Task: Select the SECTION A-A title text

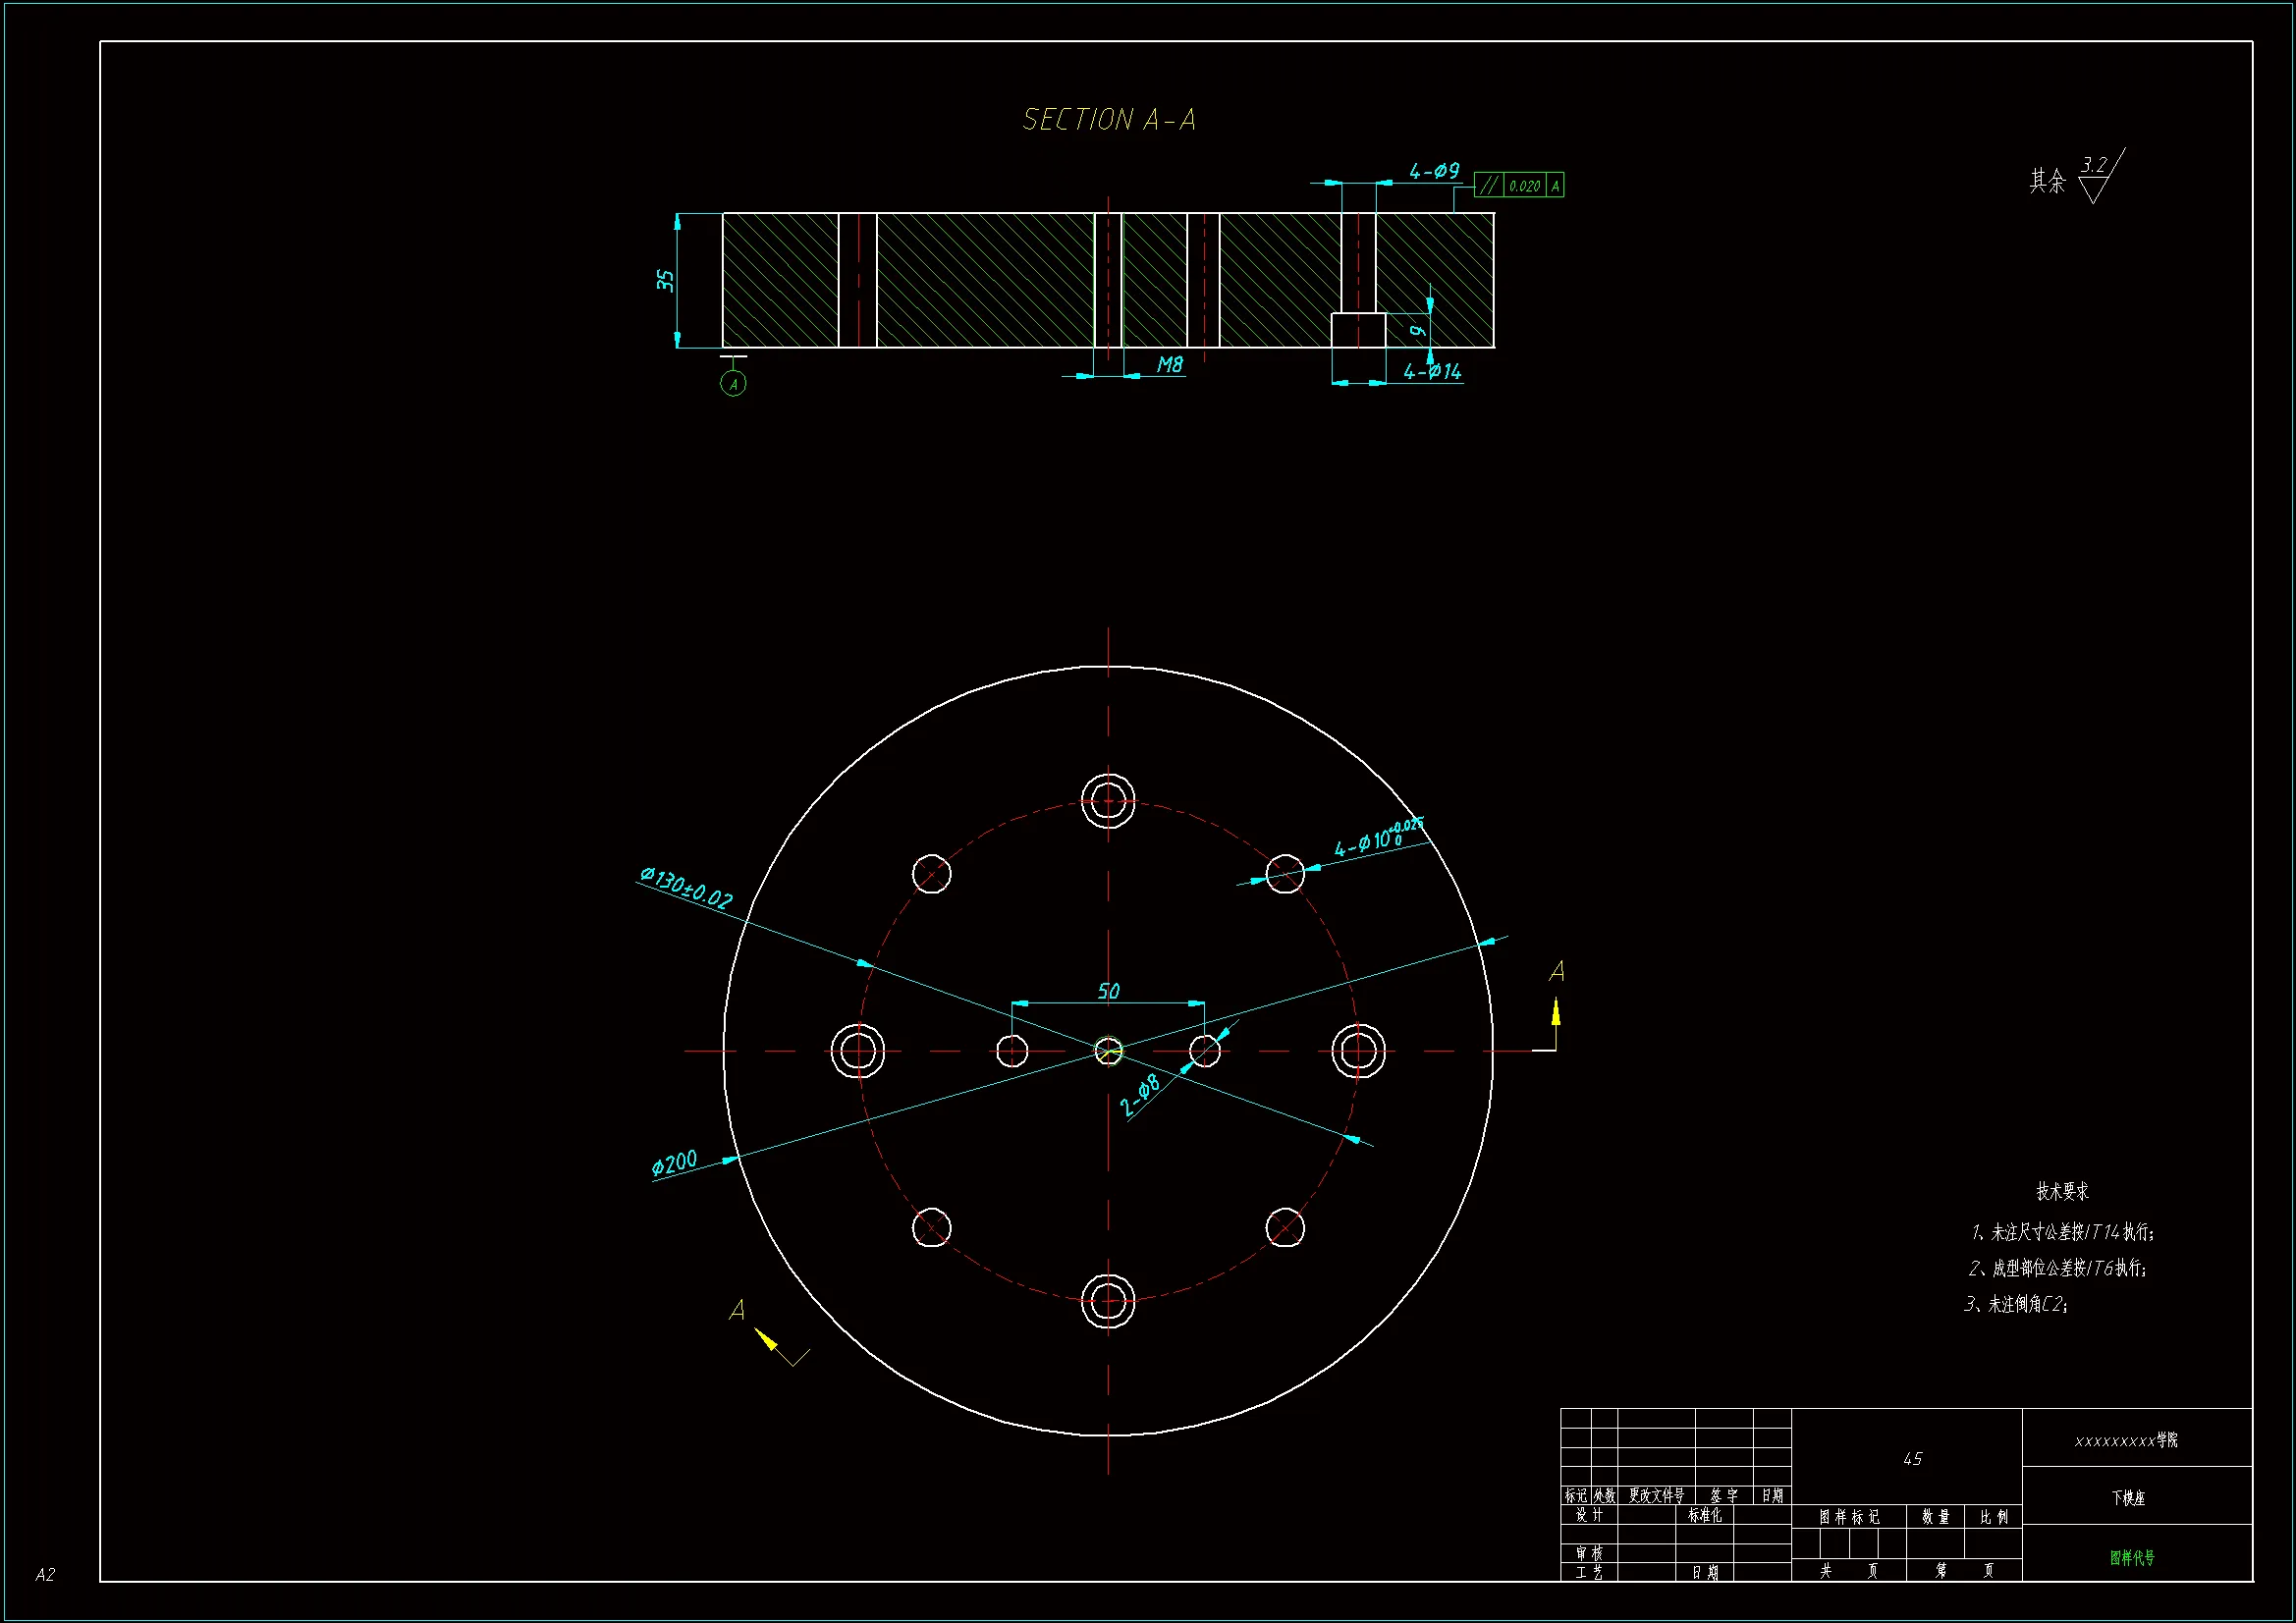Action: coord(1109,120)
